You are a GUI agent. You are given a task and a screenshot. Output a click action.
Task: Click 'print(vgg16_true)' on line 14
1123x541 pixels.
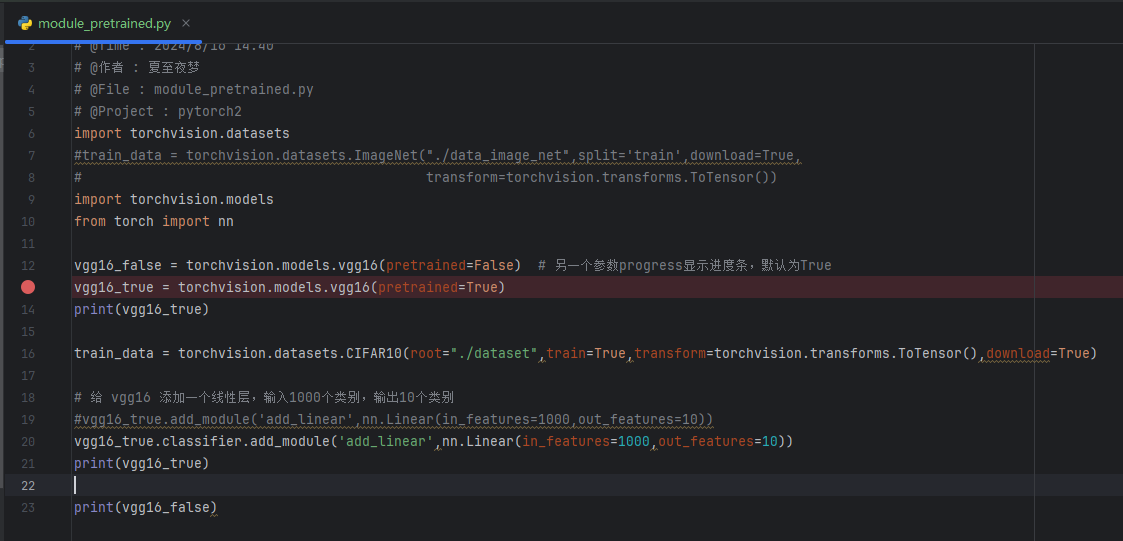[x=142, y=310]
